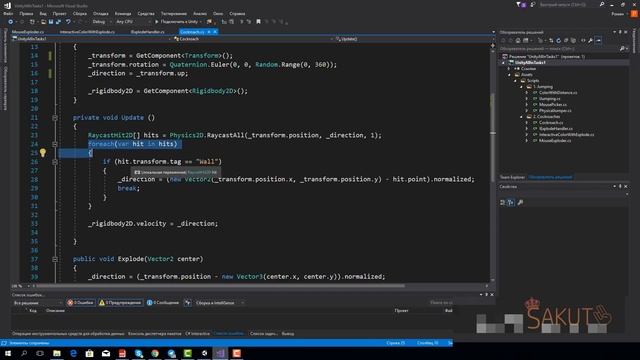Open the Windows Start menu
The image size is (640, 360).
click(8, 353)
